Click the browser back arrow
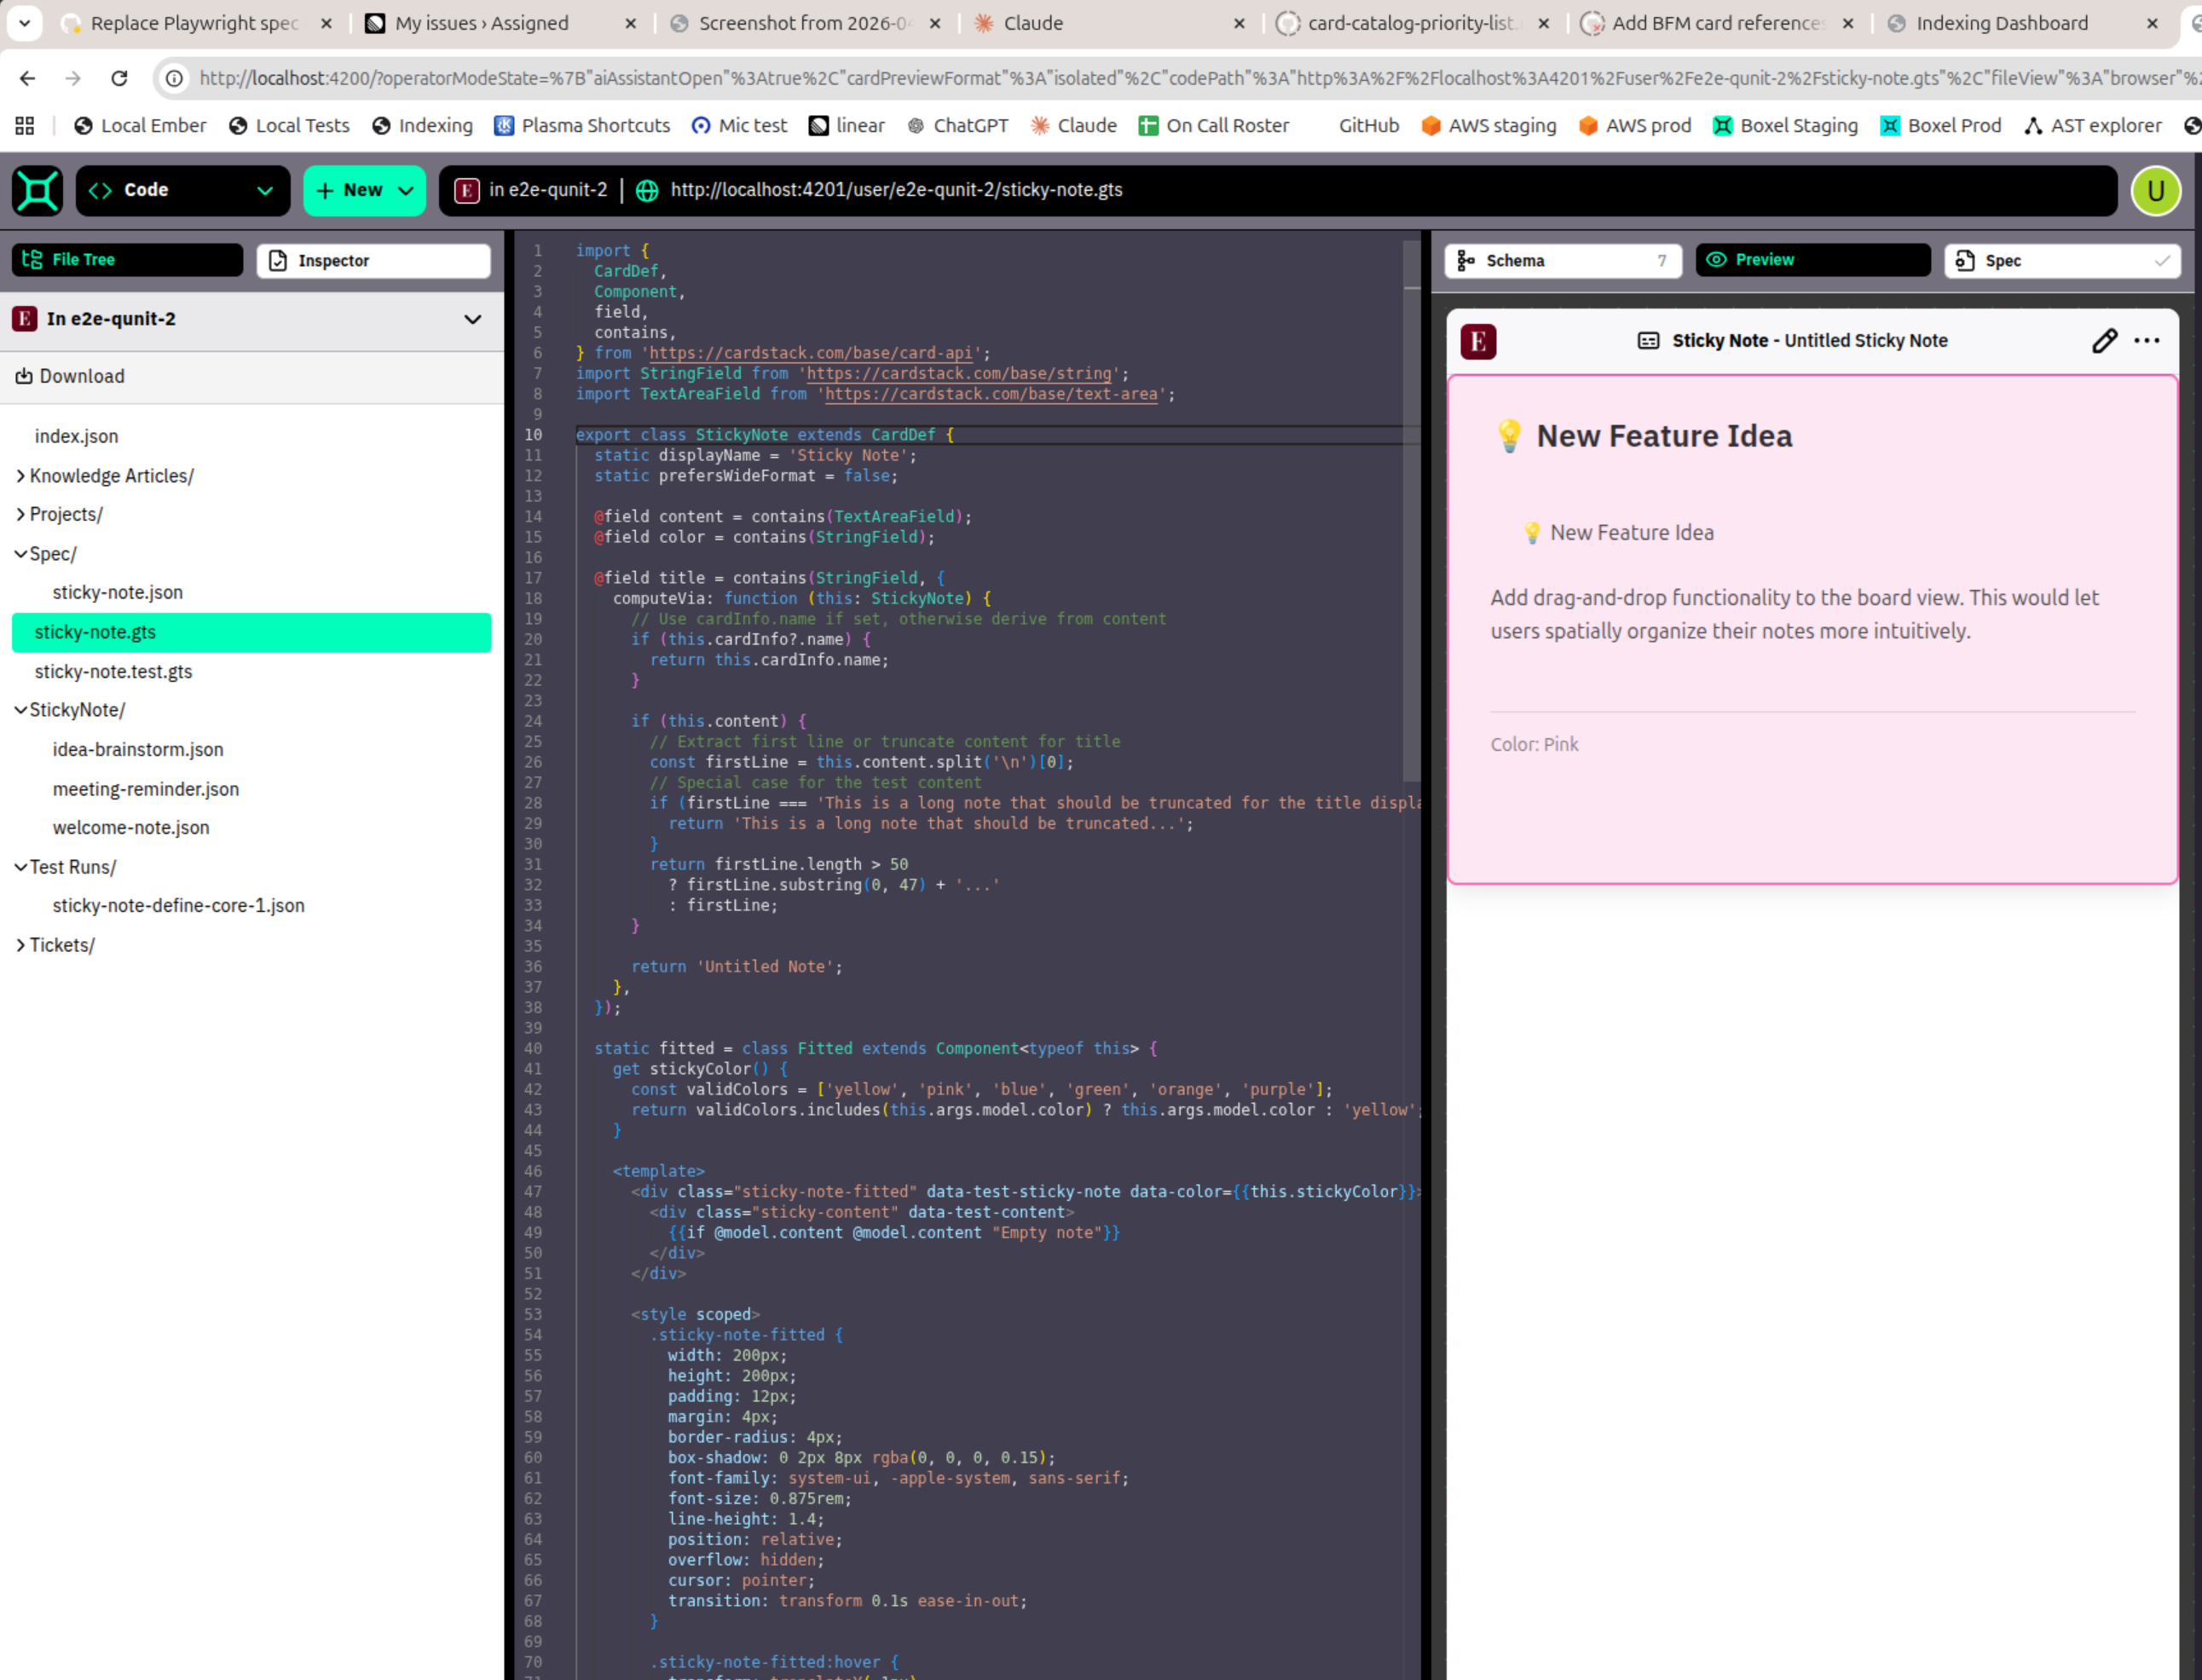This screenshot has width=2202, height=1680. click(28, 78)
